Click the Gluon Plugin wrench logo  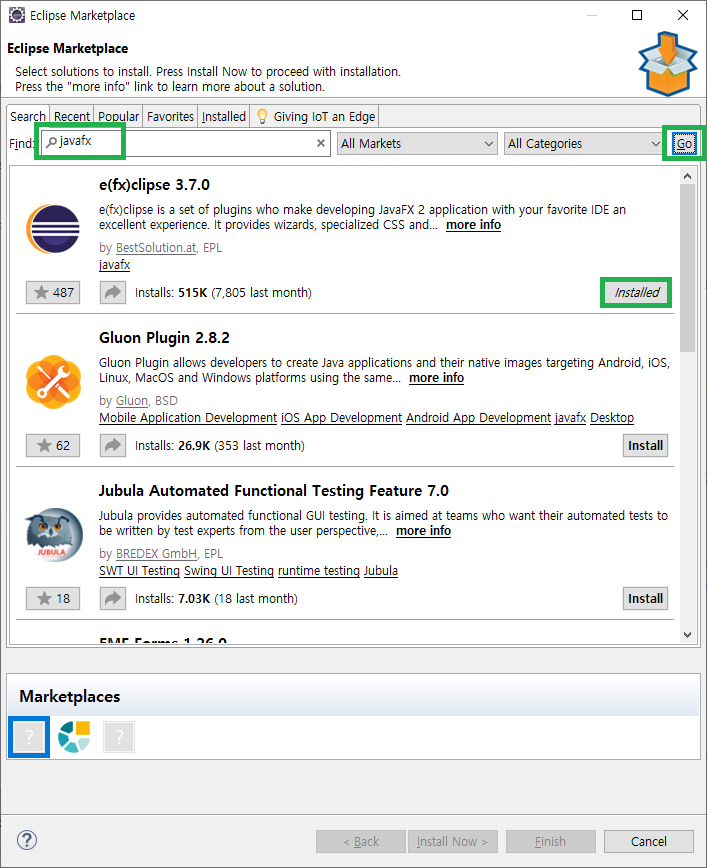53,382
